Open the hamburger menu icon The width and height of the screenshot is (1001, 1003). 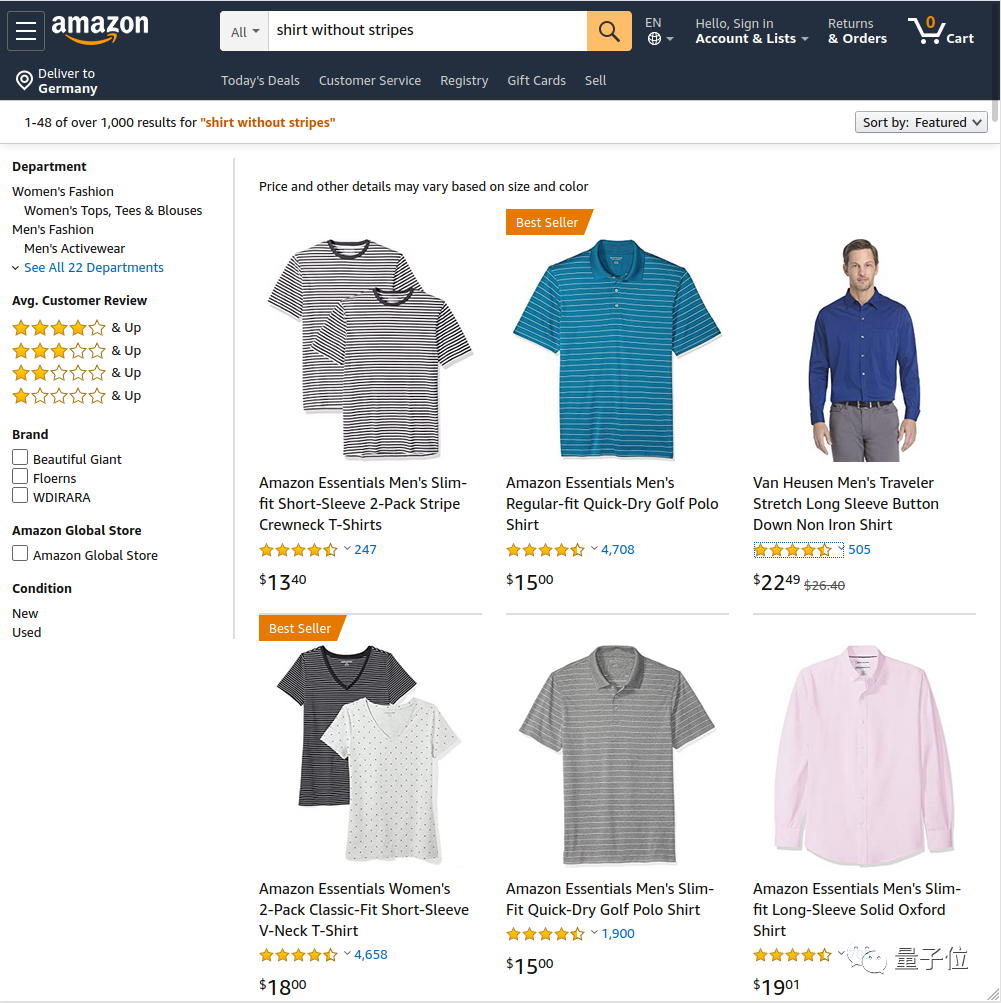(26, 31)
